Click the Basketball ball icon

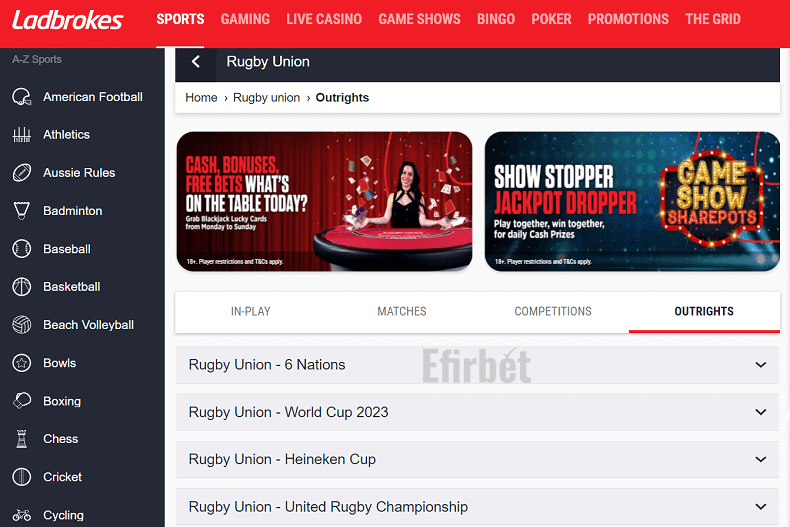coord(22,287)
